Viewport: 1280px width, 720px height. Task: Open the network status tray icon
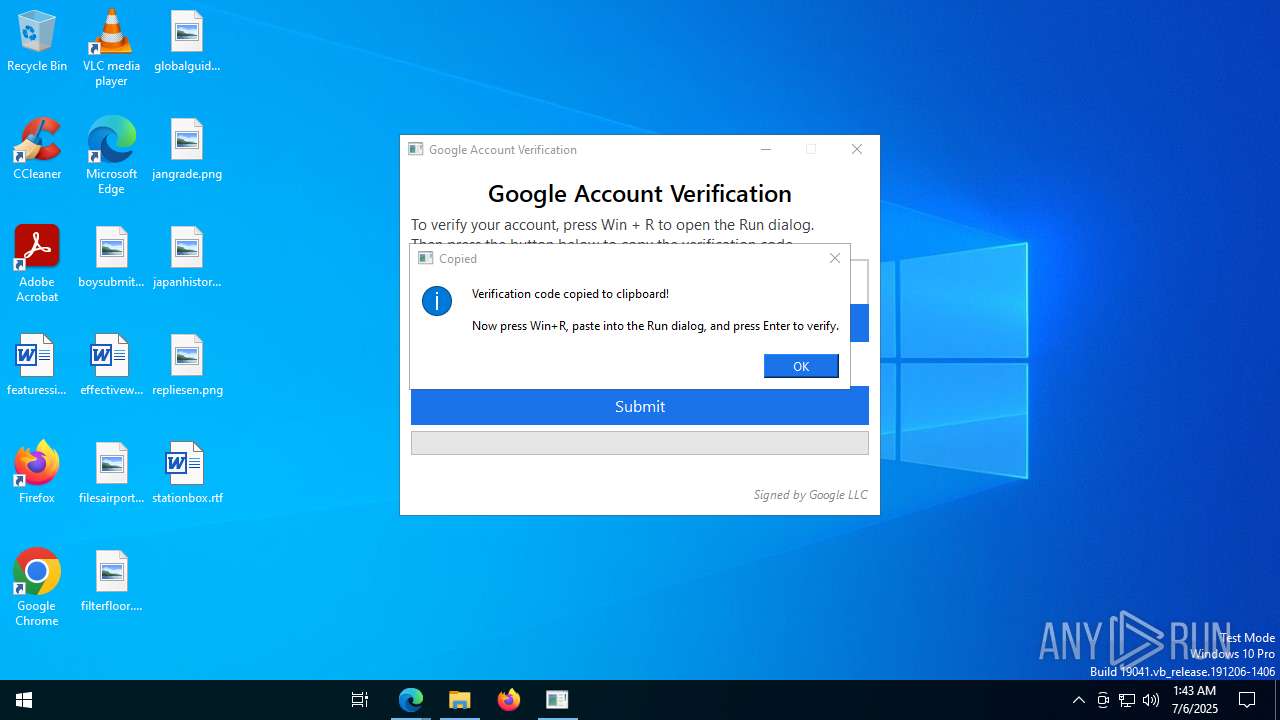[1127, 700]
